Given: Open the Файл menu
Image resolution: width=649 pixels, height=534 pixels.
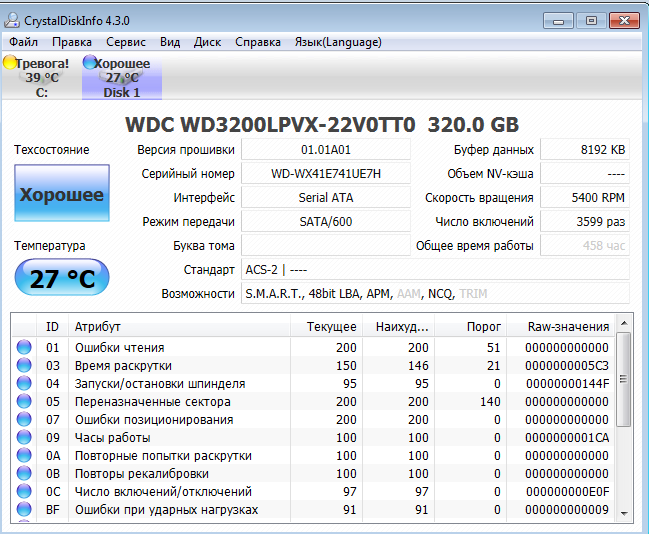Looking at the screenshot, I should pyautogui.click(x=23, y=42).
